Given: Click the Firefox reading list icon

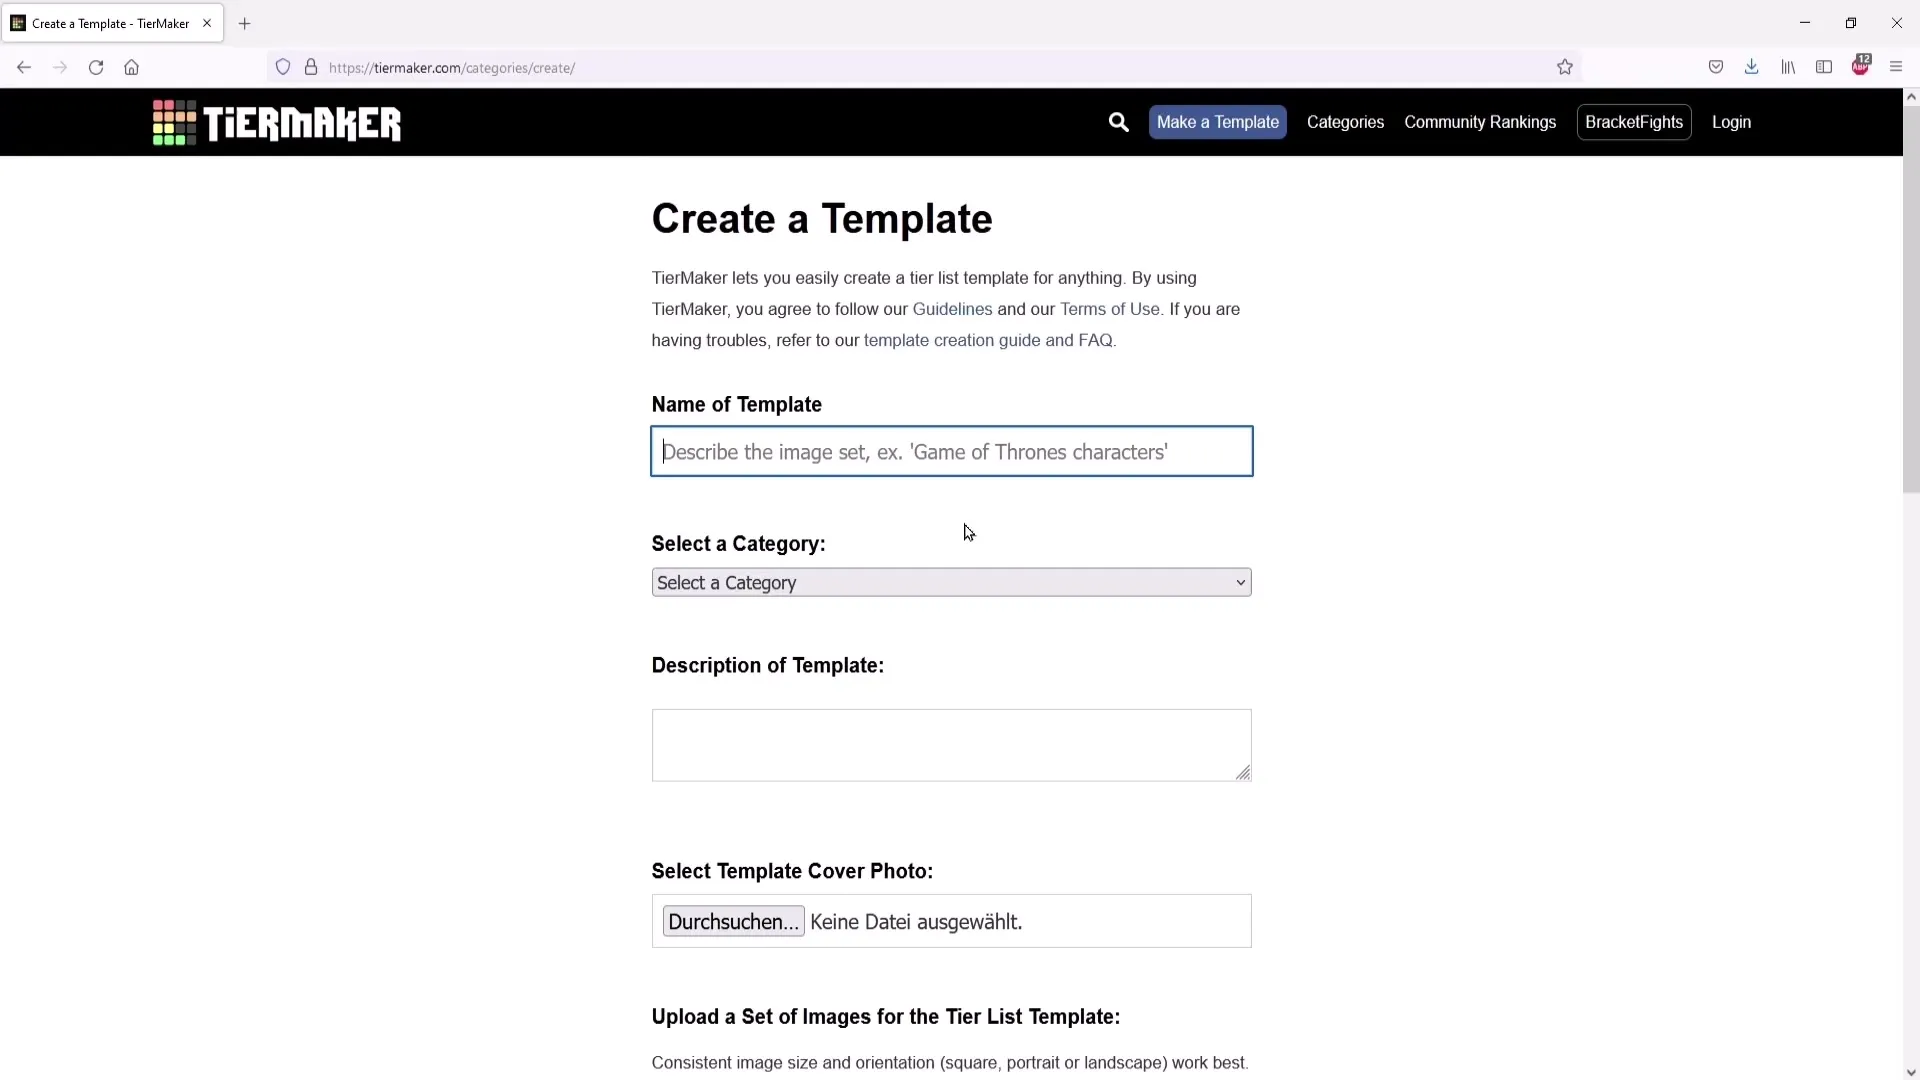Looking at the screenshot, I should pos(1788,67).
